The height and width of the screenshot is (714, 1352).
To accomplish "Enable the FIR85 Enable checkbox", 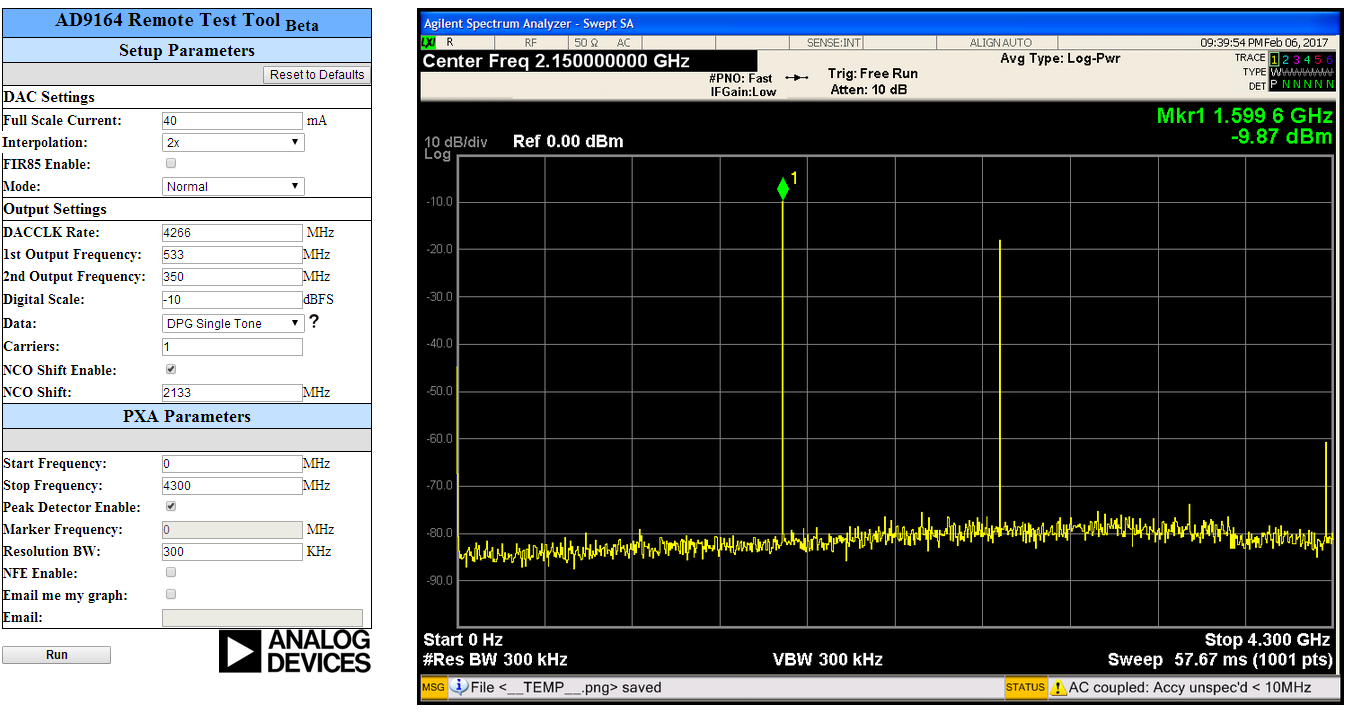I will tap(170, 163).
